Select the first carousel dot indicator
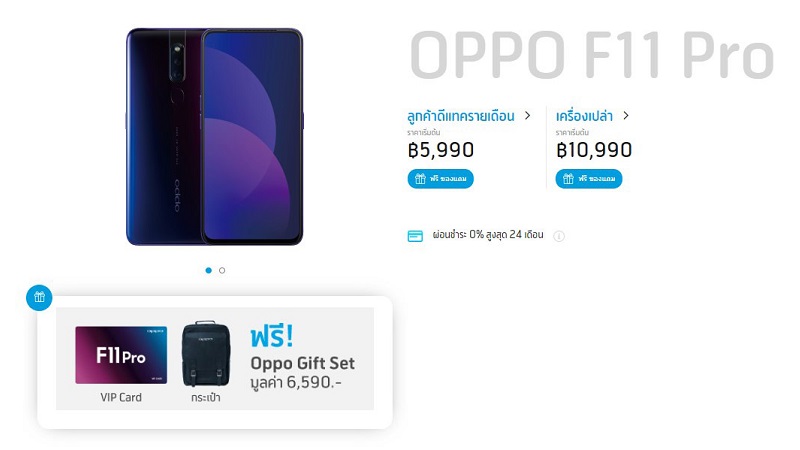The image size is (800, 450). pos(208,270)
